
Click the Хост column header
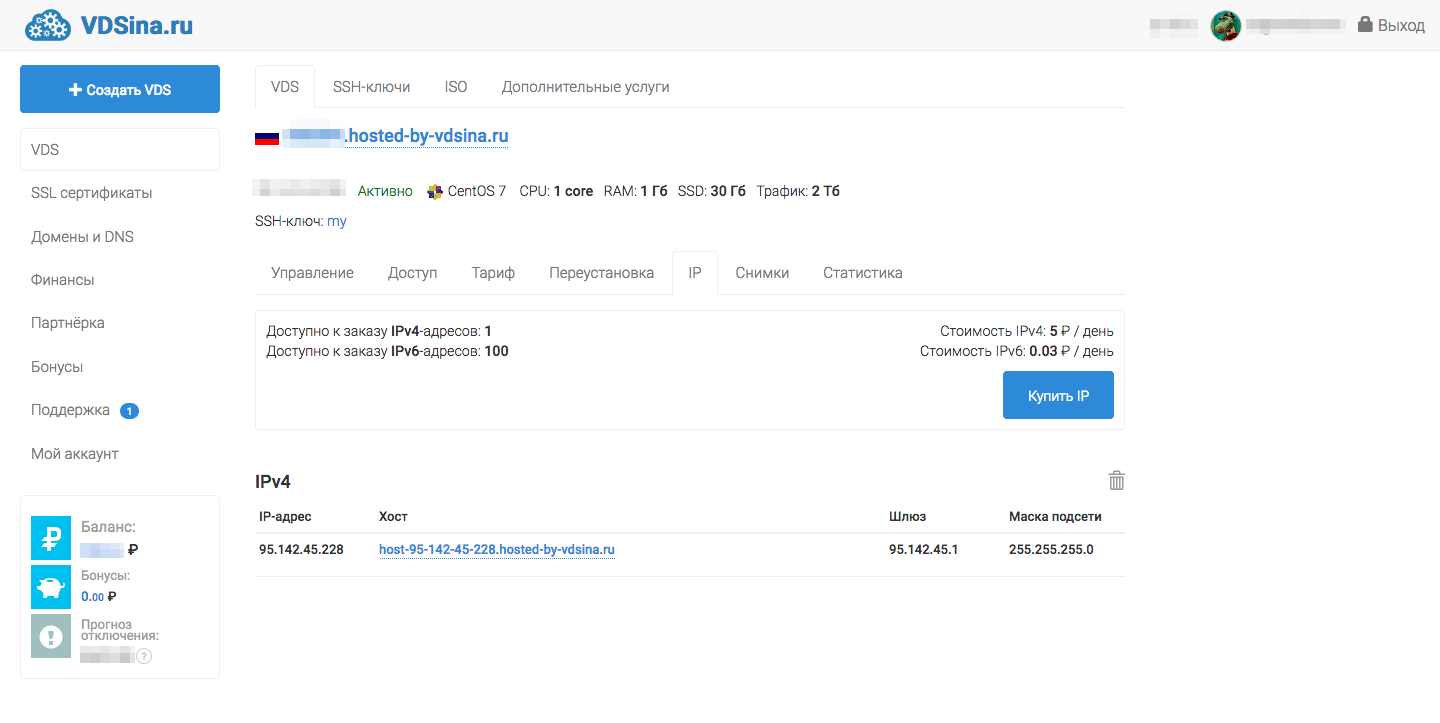click(393, 517)
